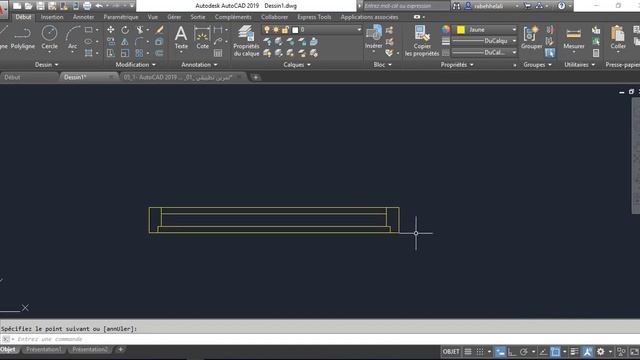Click the Print icon in quick access toolbar
The height and width of the screenshot is (360, 640).
(87, 6)
